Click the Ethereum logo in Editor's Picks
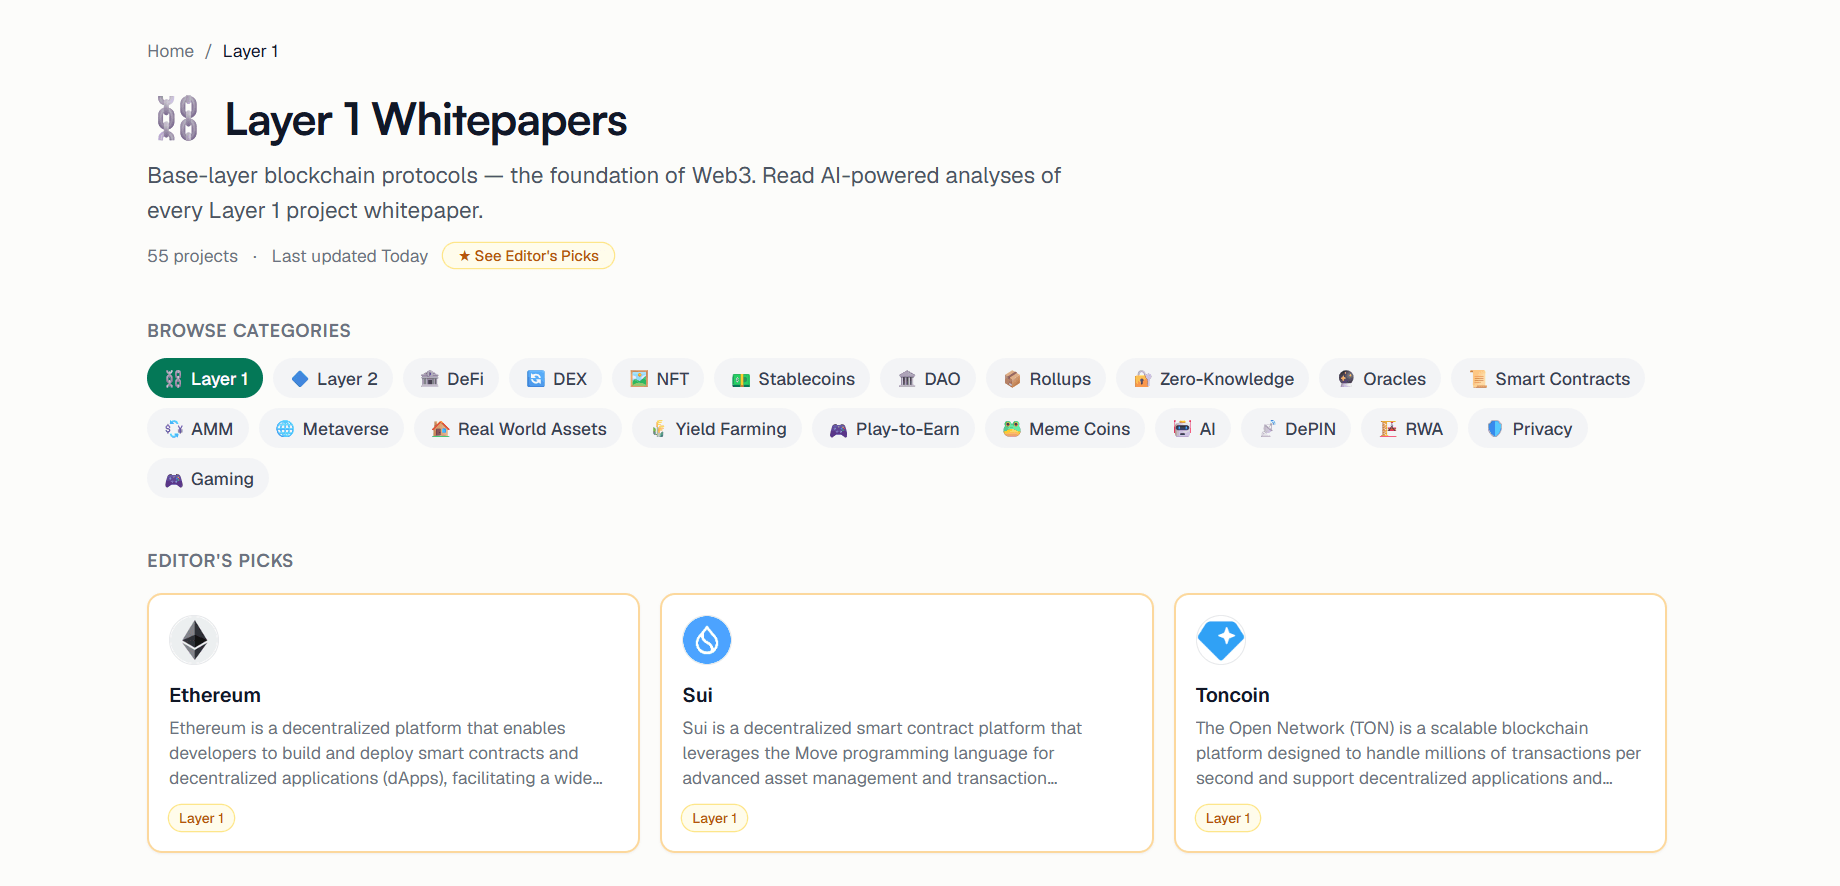The height and width of the screenshot is (886, 1840). point(194,640)
